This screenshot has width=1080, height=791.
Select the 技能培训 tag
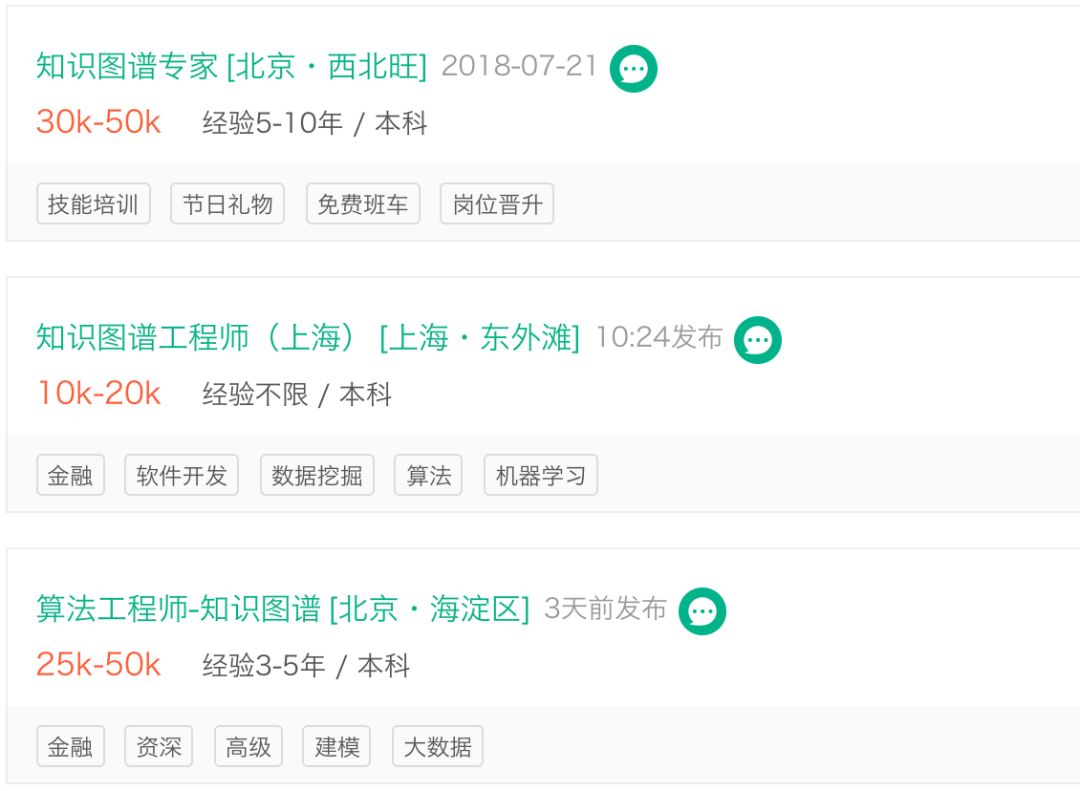[93, 204]
